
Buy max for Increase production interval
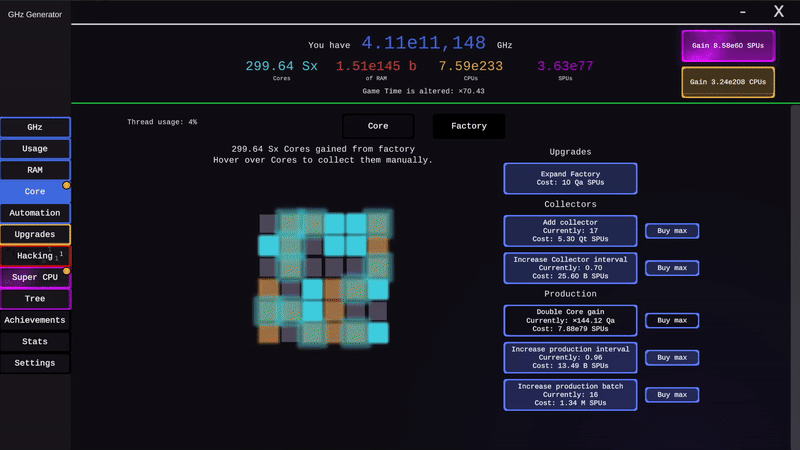pyautogui.click(x=672, y=358)
